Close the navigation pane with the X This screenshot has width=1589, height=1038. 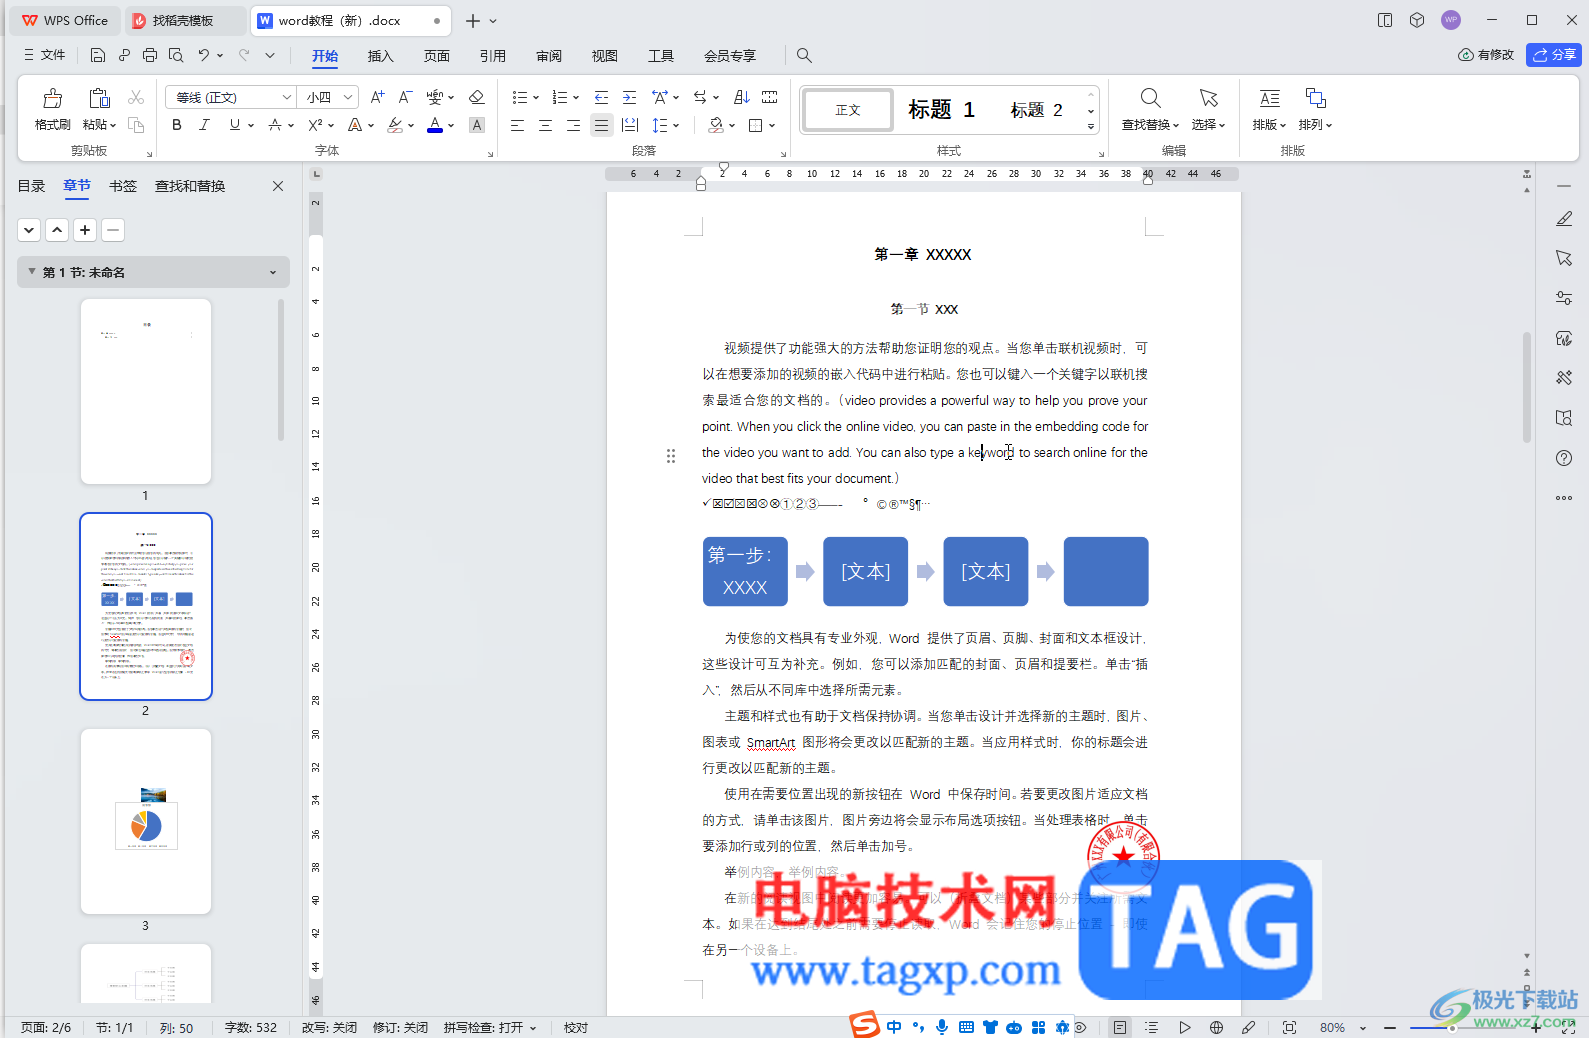pyautogui.click(x=278, y=186)
